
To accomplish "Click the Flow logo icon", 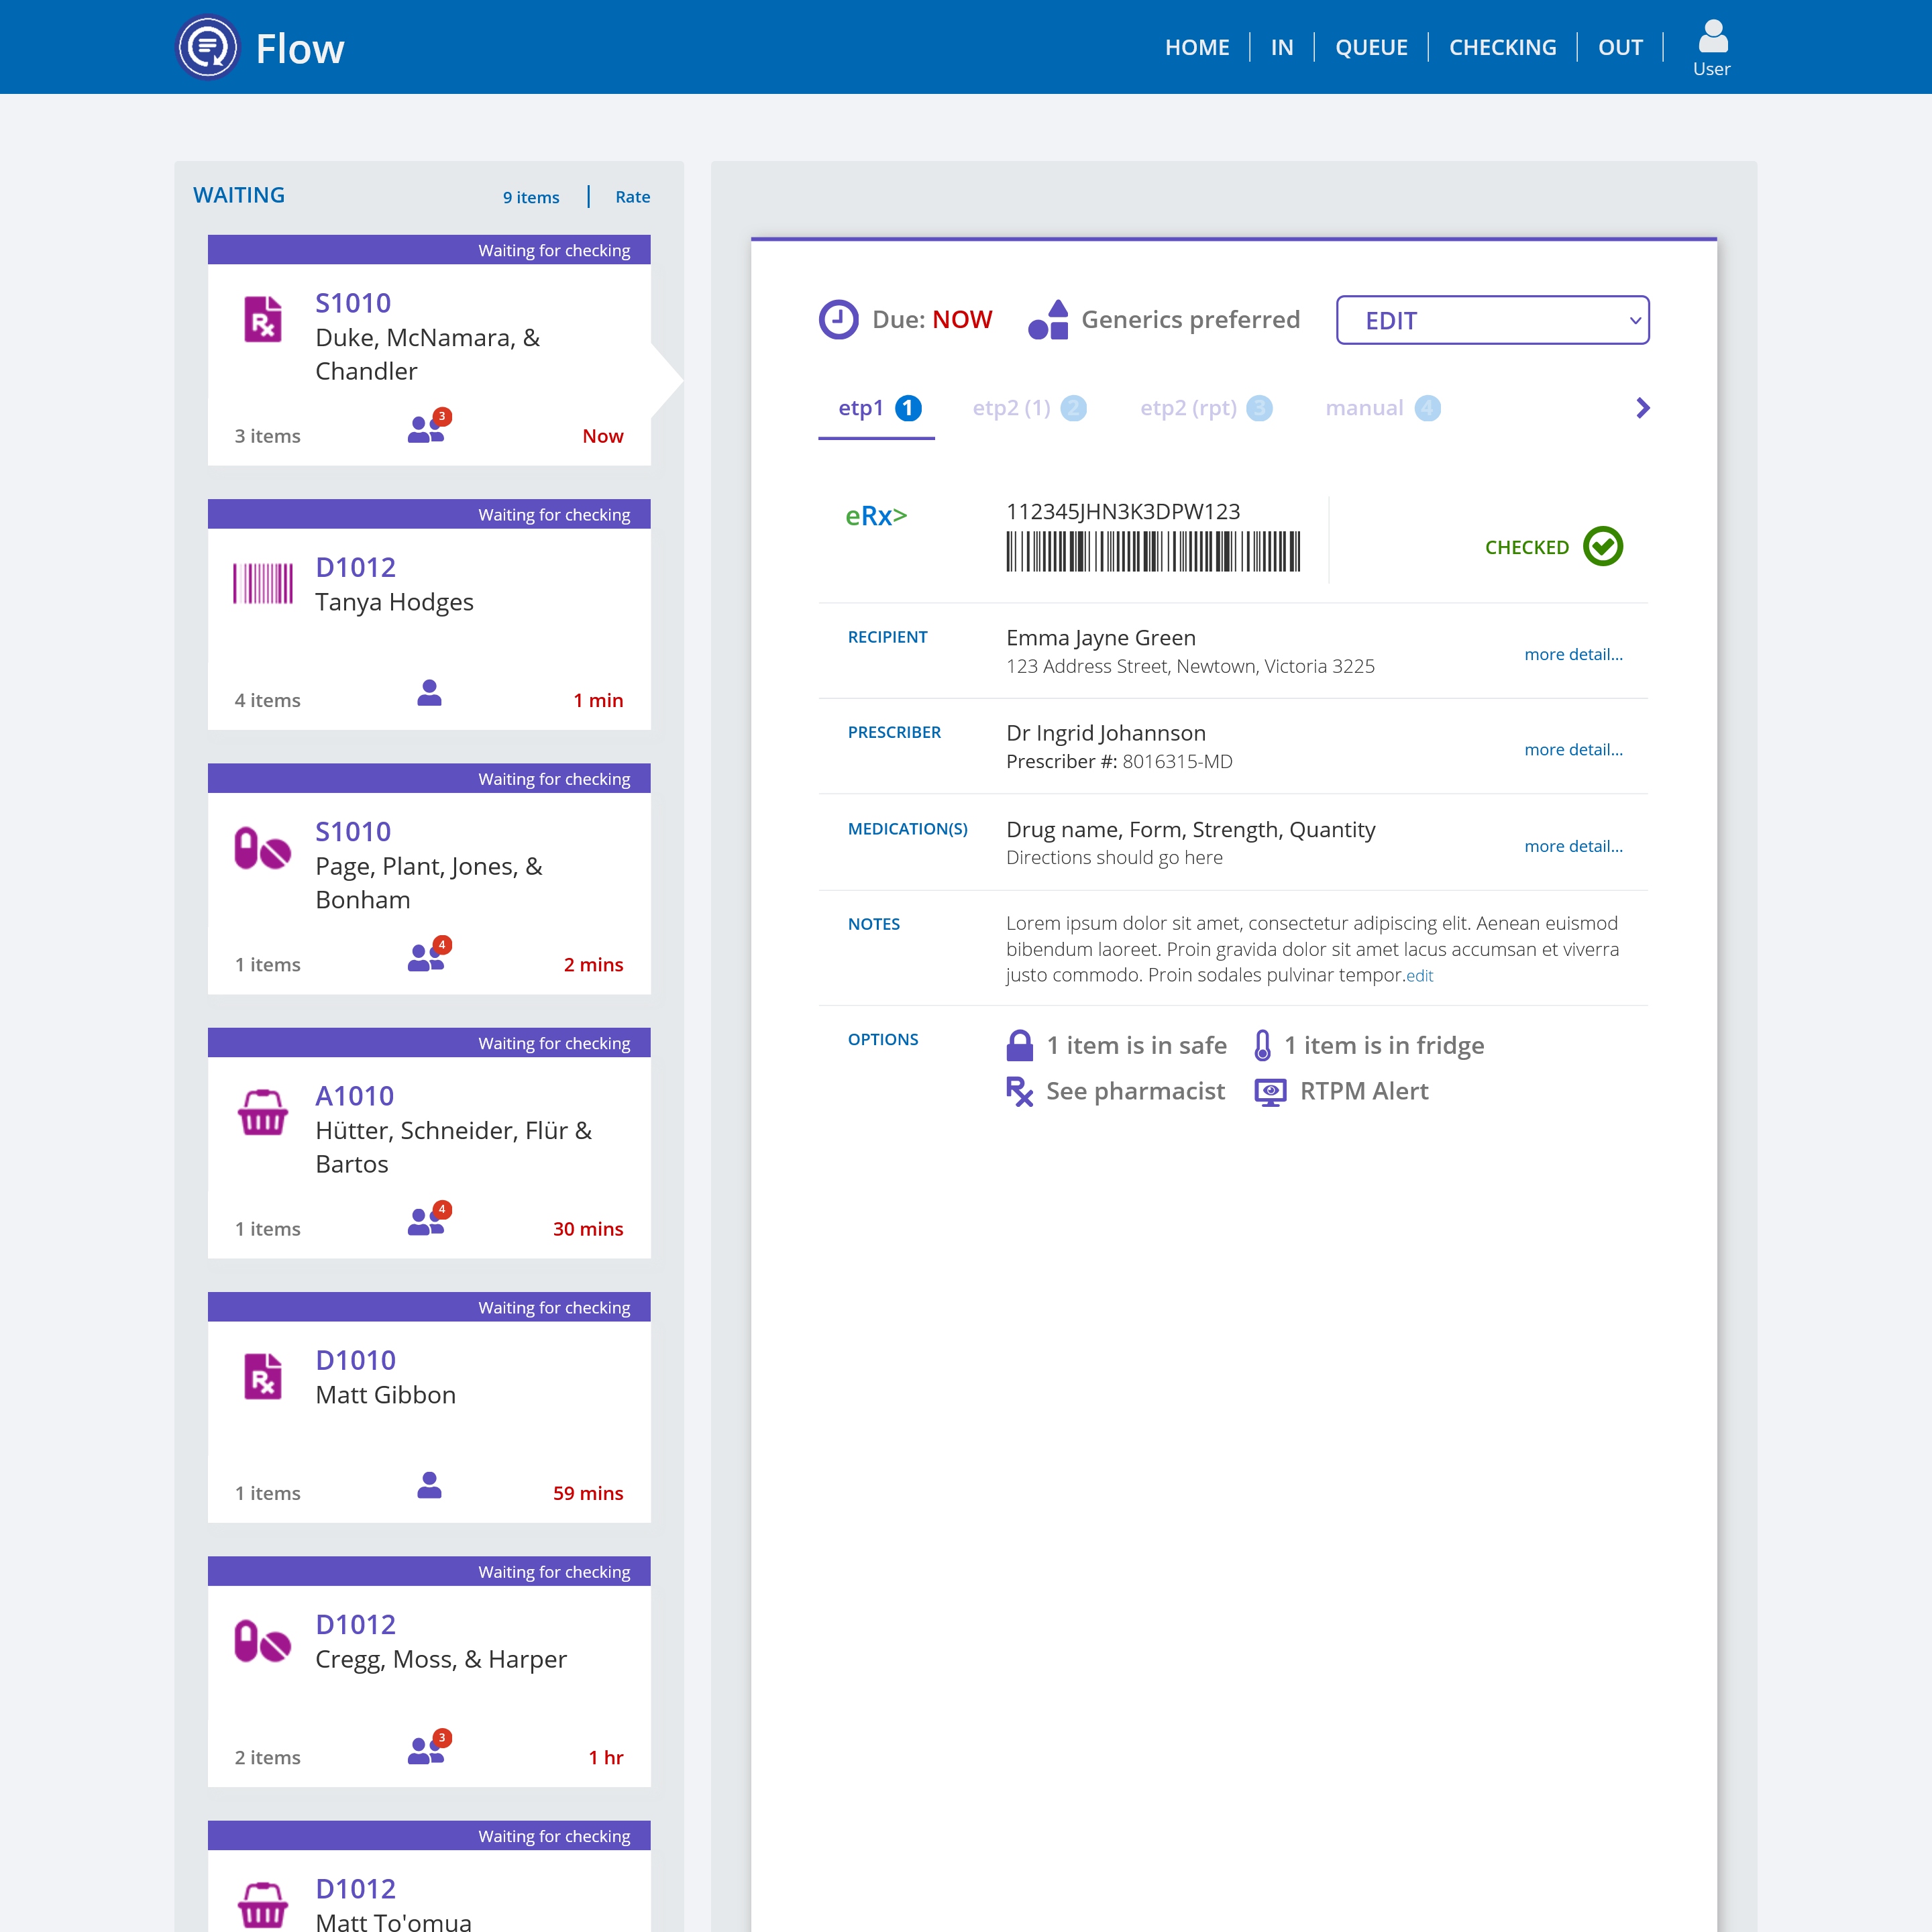I will (208, 47).
